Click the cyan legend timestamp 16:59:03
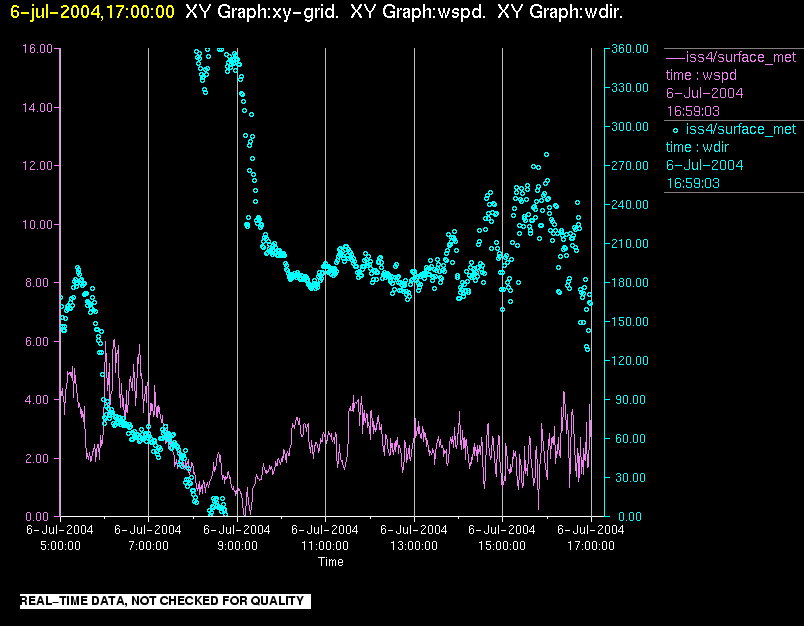The width and height of the screenshot is (804, 626). (693, 183)
